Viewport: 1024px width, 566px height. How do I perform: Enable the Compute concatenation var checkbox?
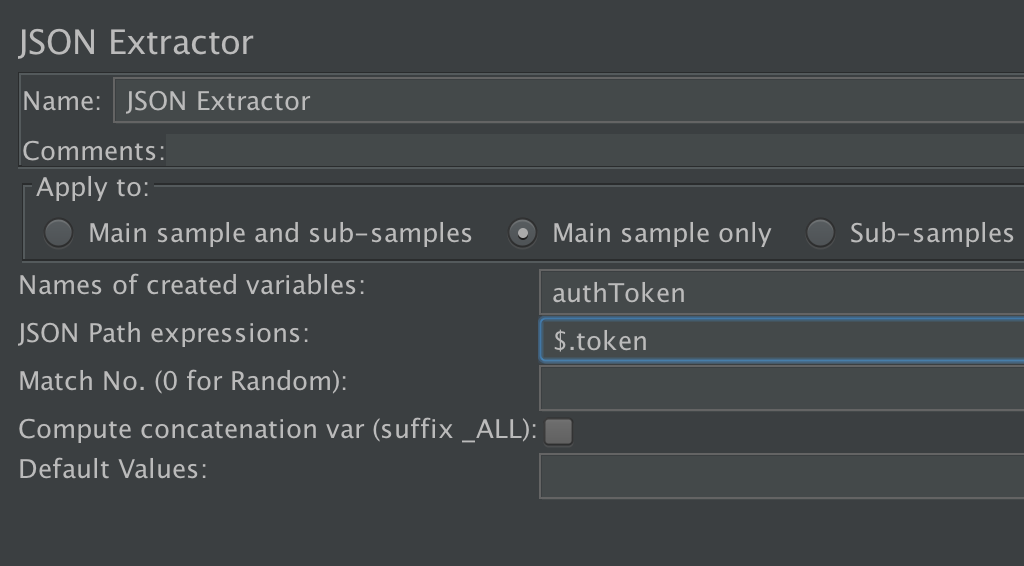(558, 432)
